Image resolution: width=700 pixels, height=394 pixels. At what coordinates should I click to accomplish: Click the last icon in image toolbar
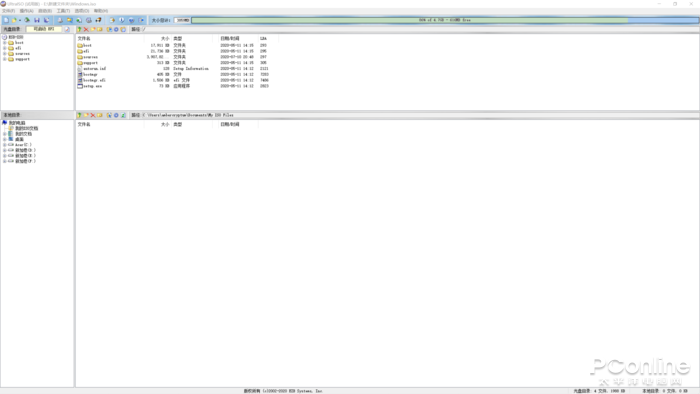[123, 29]
